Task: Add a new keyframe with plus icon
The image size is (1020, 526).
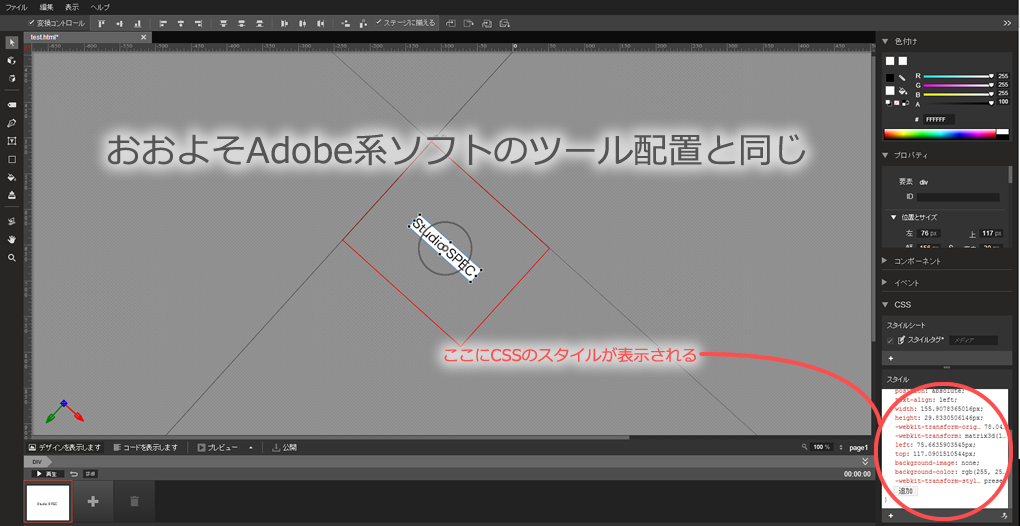Action: point(93,501)
